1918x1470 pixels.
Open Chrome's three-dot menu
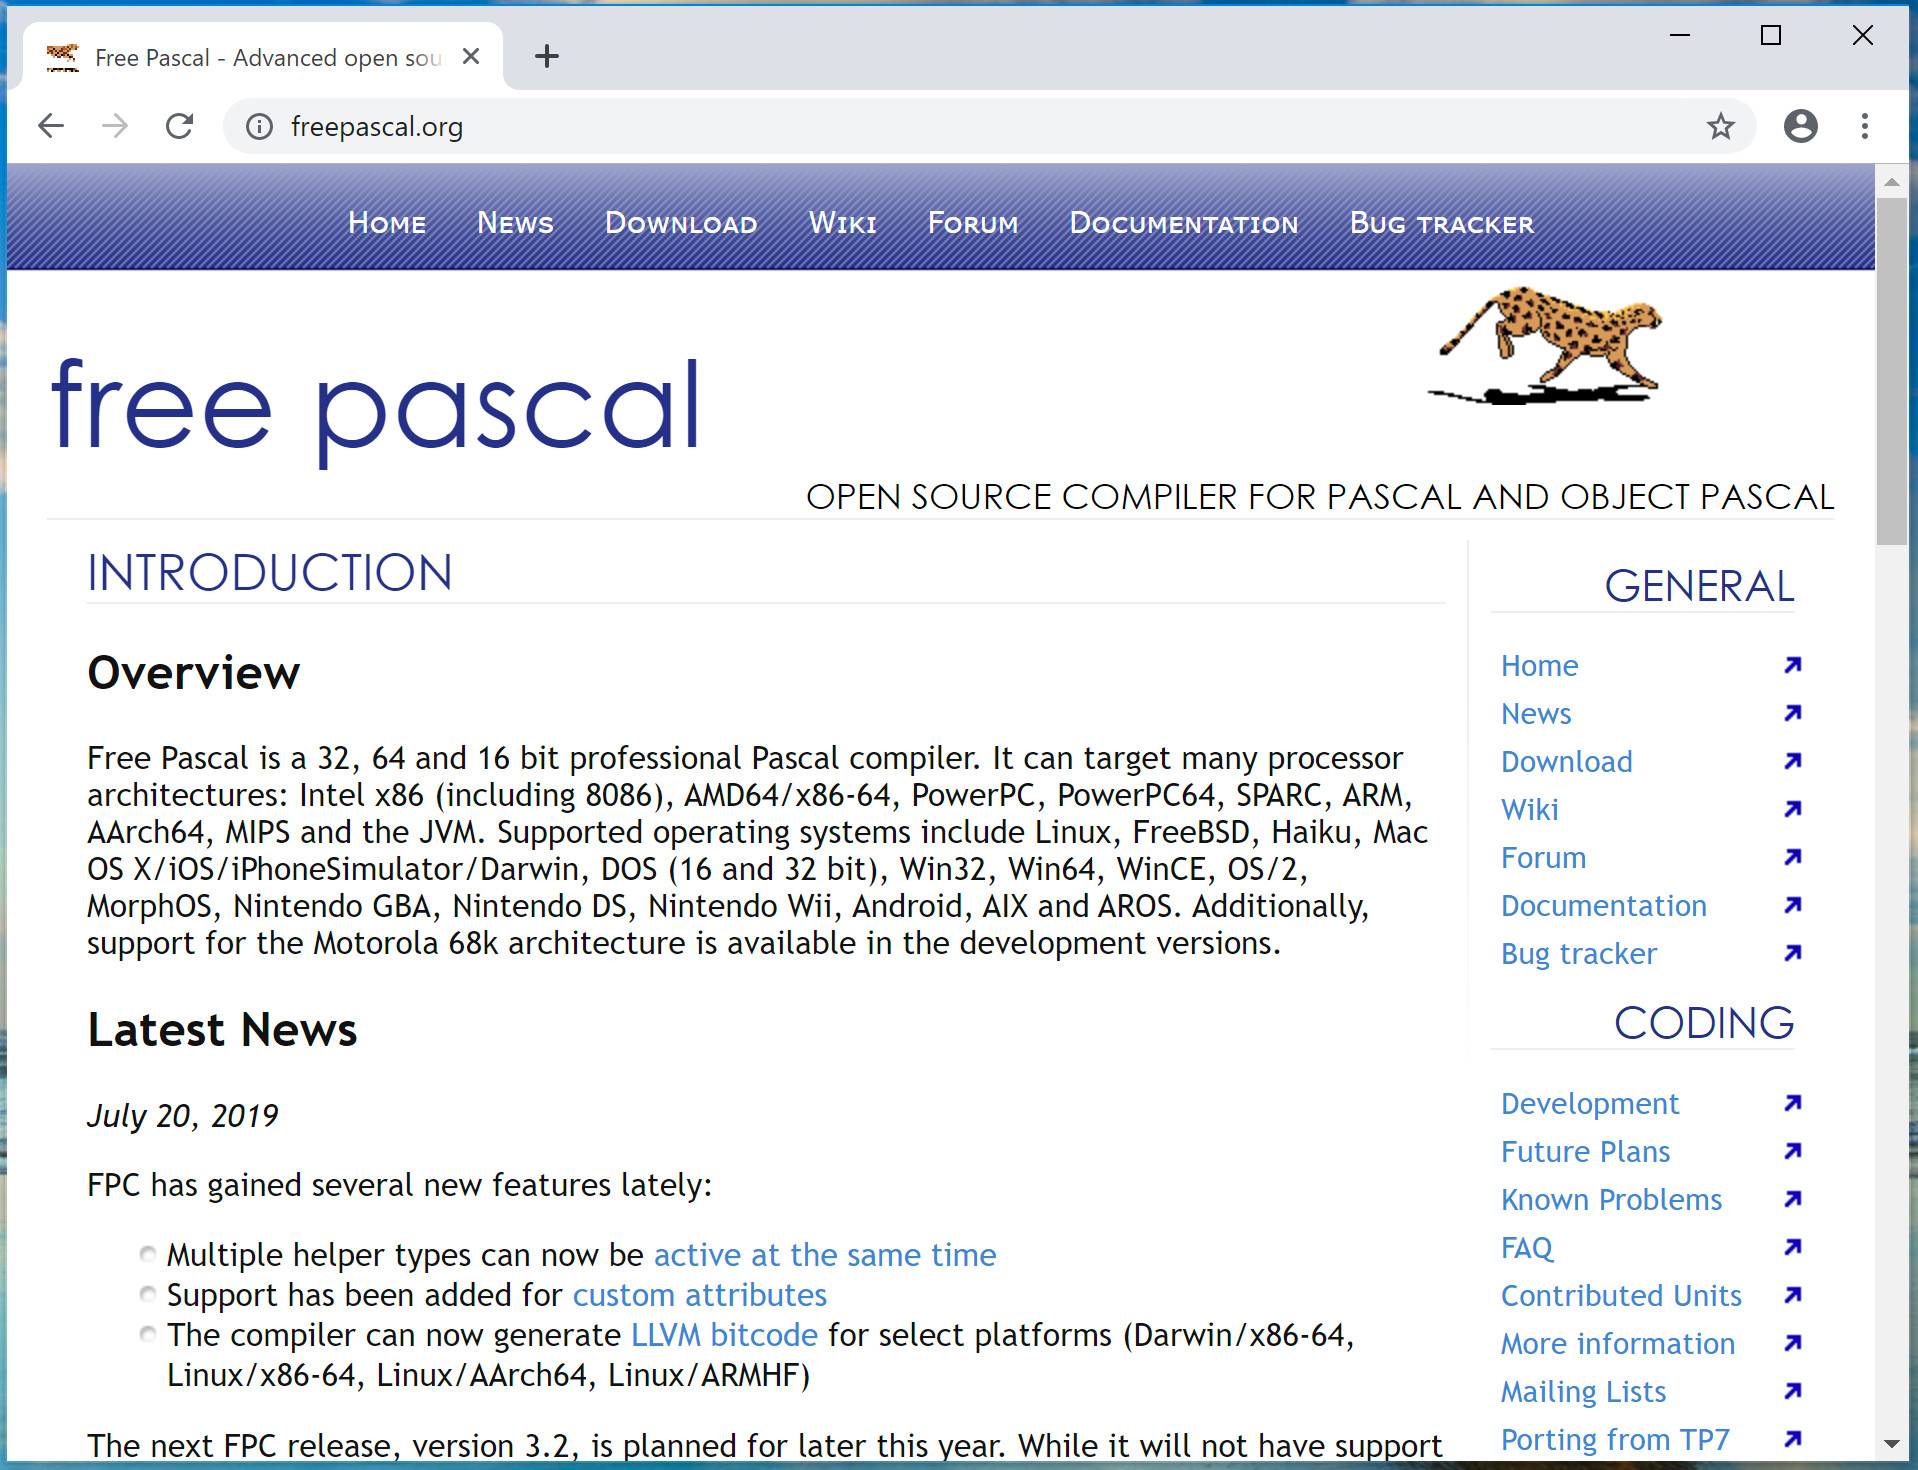pyautogui.click(x=1864, y=126)
